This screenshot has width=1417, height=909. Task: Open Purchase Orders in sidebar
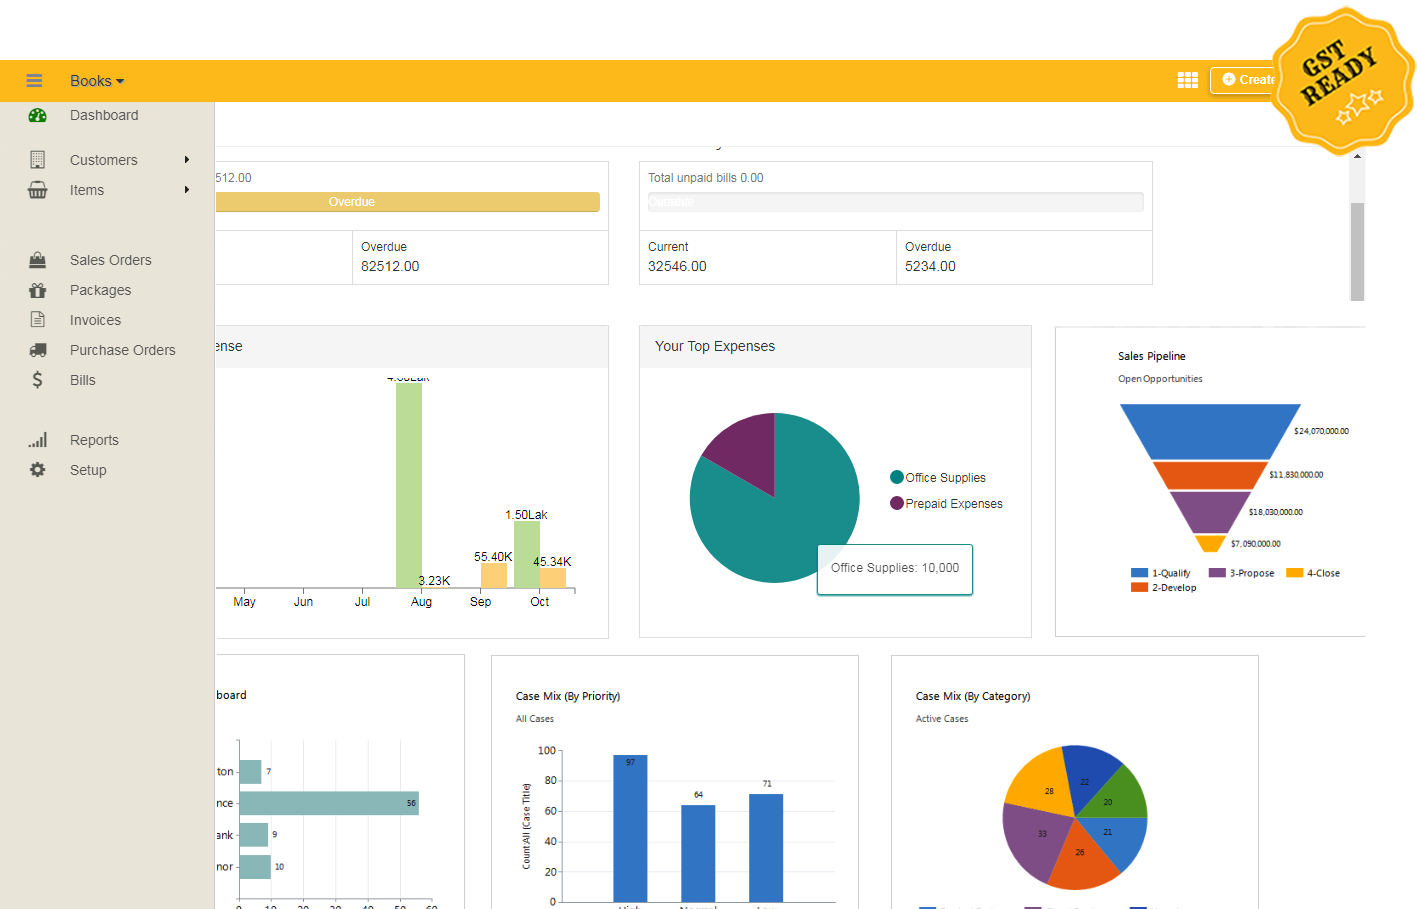point(123,350)
